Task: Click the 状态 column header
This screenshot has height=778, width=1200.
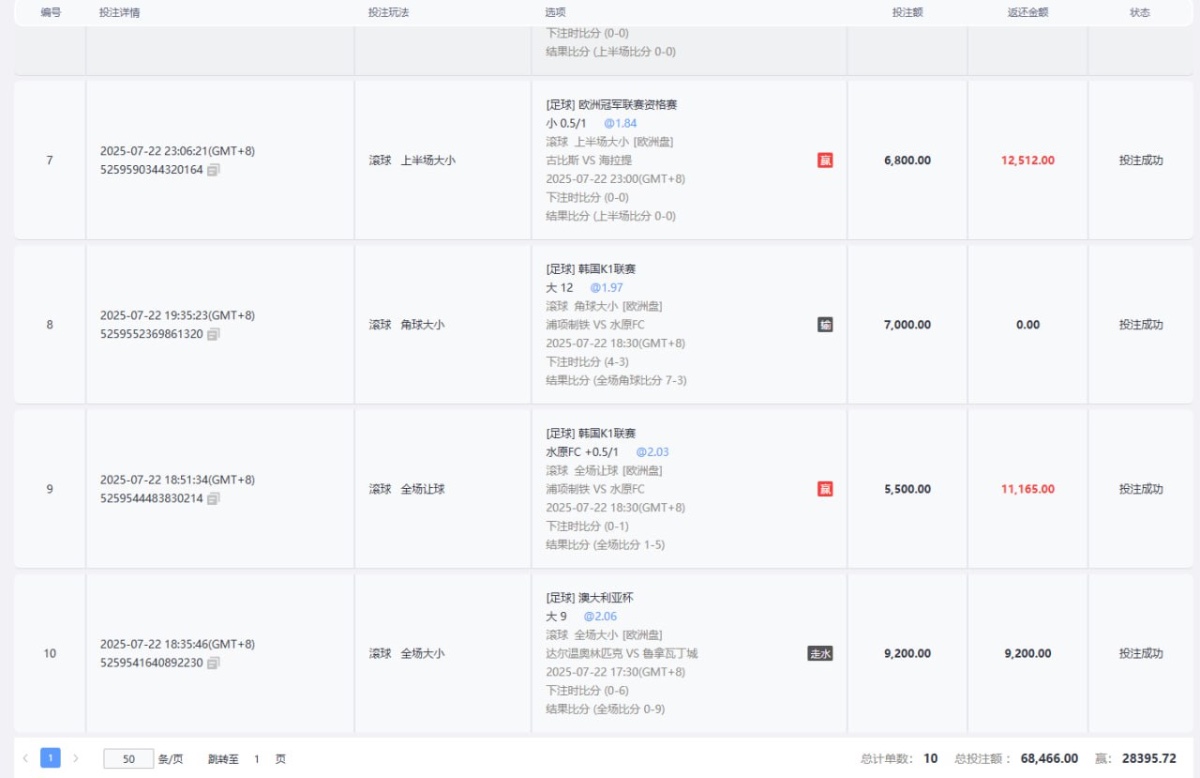Action: coord(1140,13)
